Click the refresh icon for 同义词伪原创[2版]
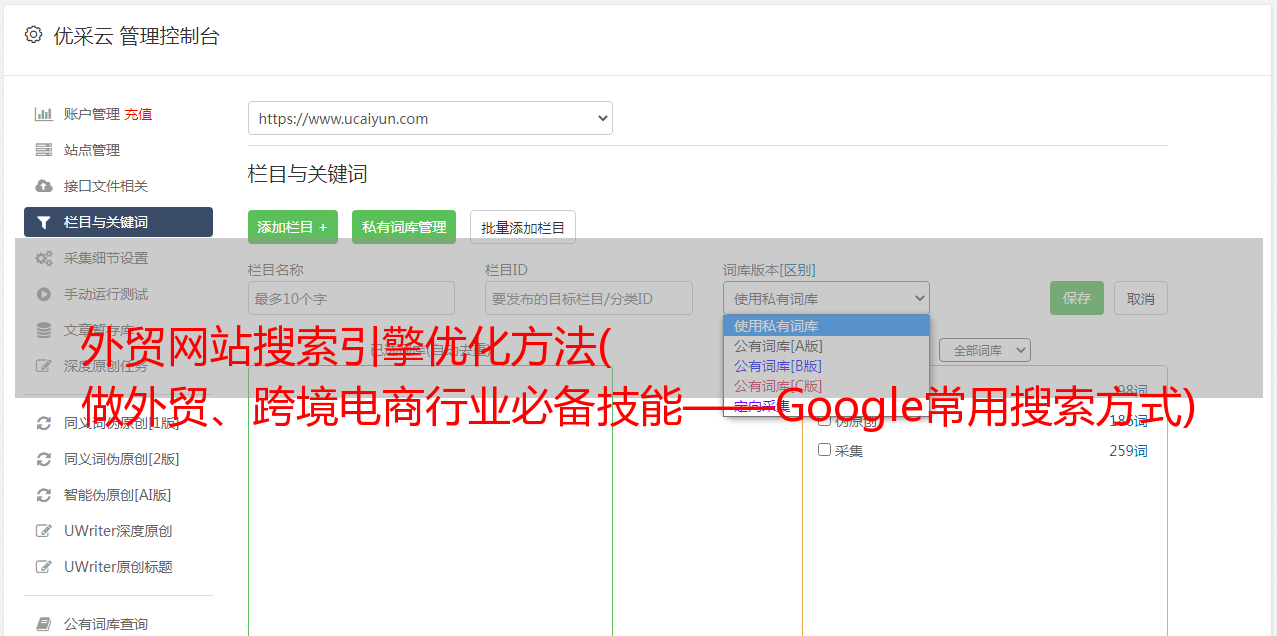The height and width of the screenshot is (636, 1277). point(44,459)
